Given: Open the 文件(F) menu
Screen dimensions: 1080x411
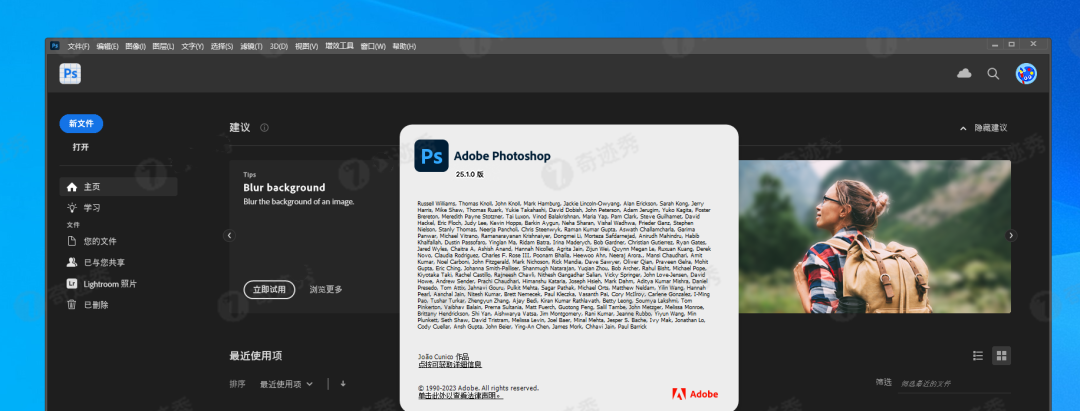Looking at the screenshot, I should 79,46.
